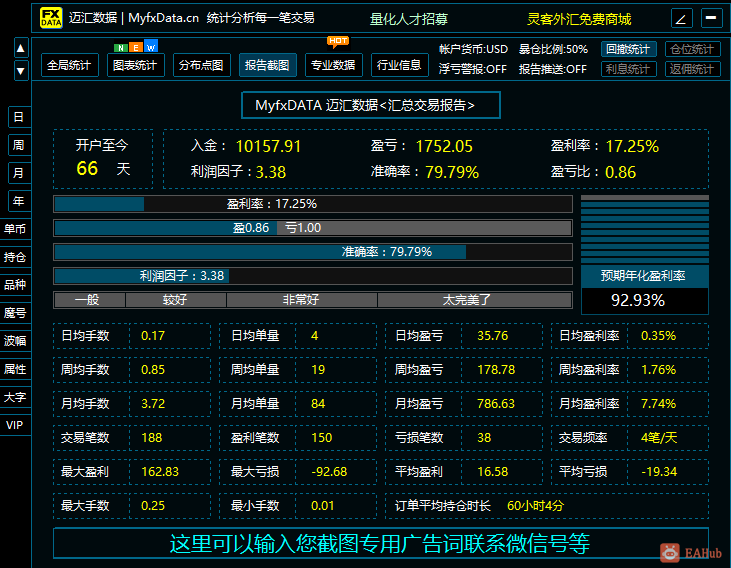Open VIP in sidebar
The height and width of the screenshot is (568, 731).
[x=15, y=425]
